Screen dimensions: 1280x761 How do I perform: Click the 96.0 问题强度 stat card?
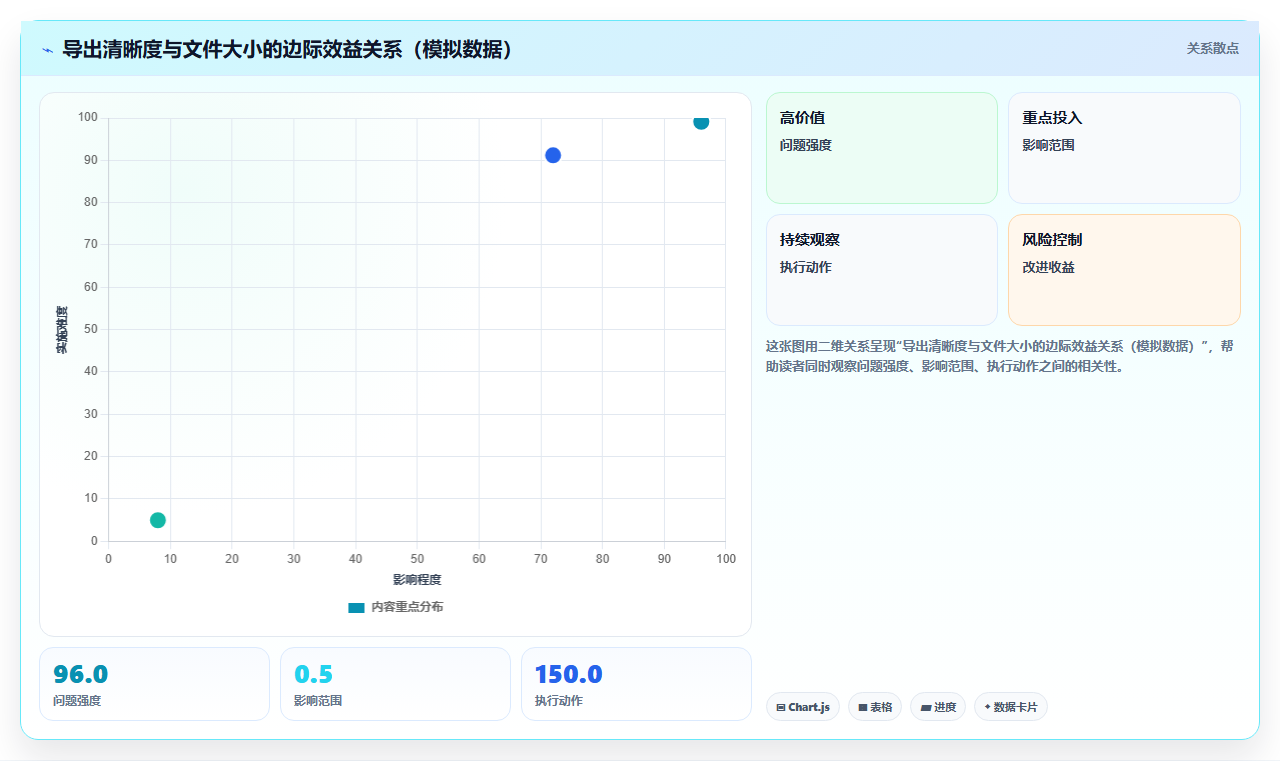tap(154, 684)
